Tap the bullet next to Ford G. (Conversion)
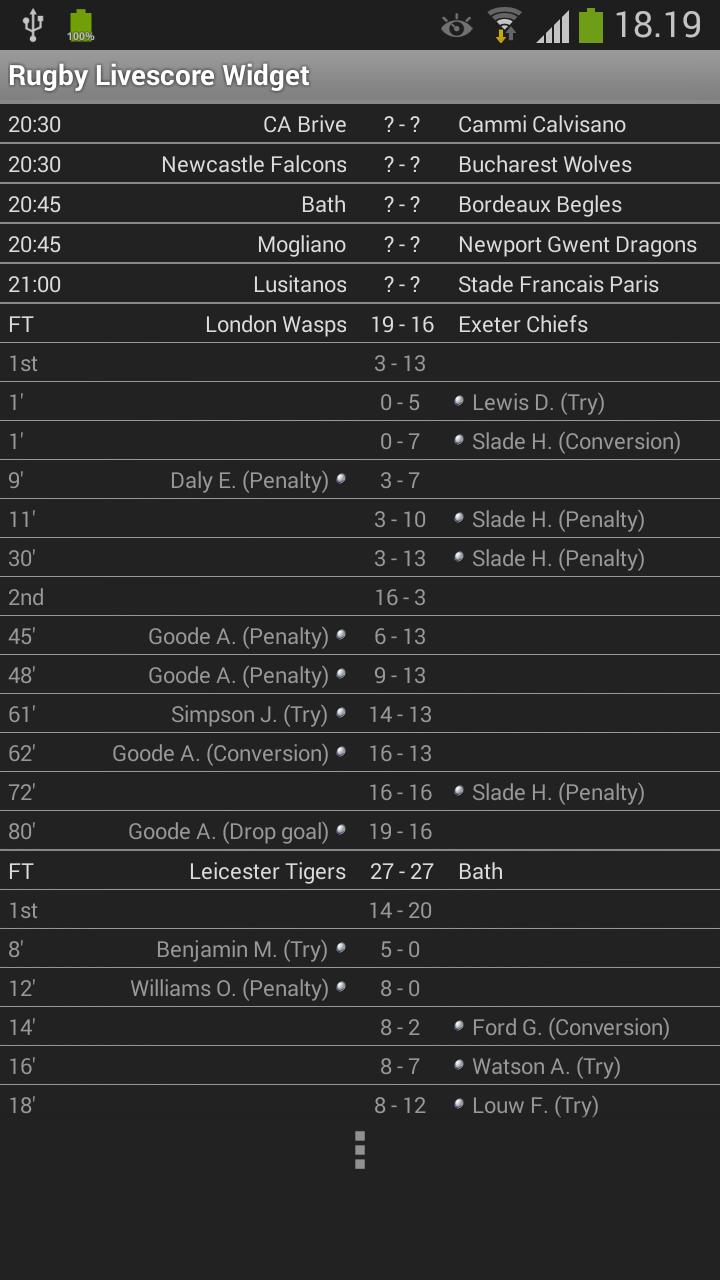The image size is (720, 1280). click(460, 1027)
